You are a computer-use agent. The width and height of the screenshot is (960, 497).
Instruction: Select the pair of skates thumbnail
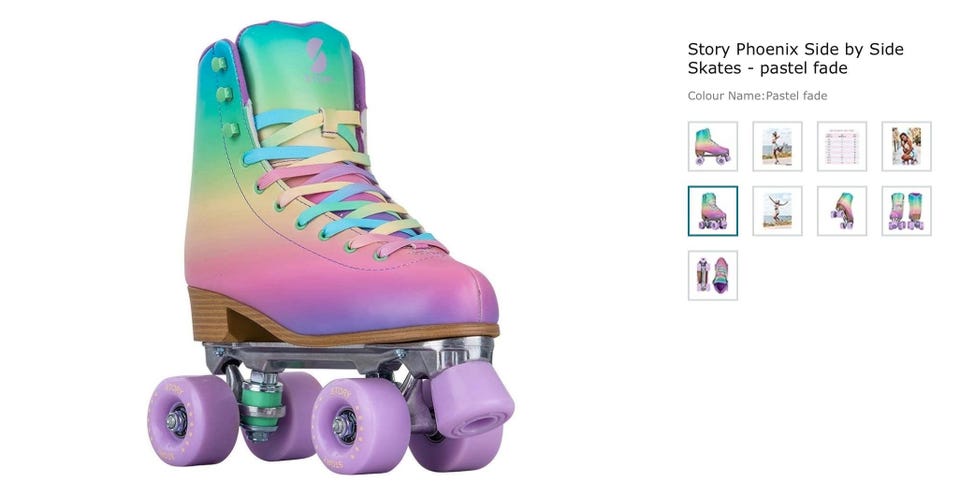click(906, 211)
